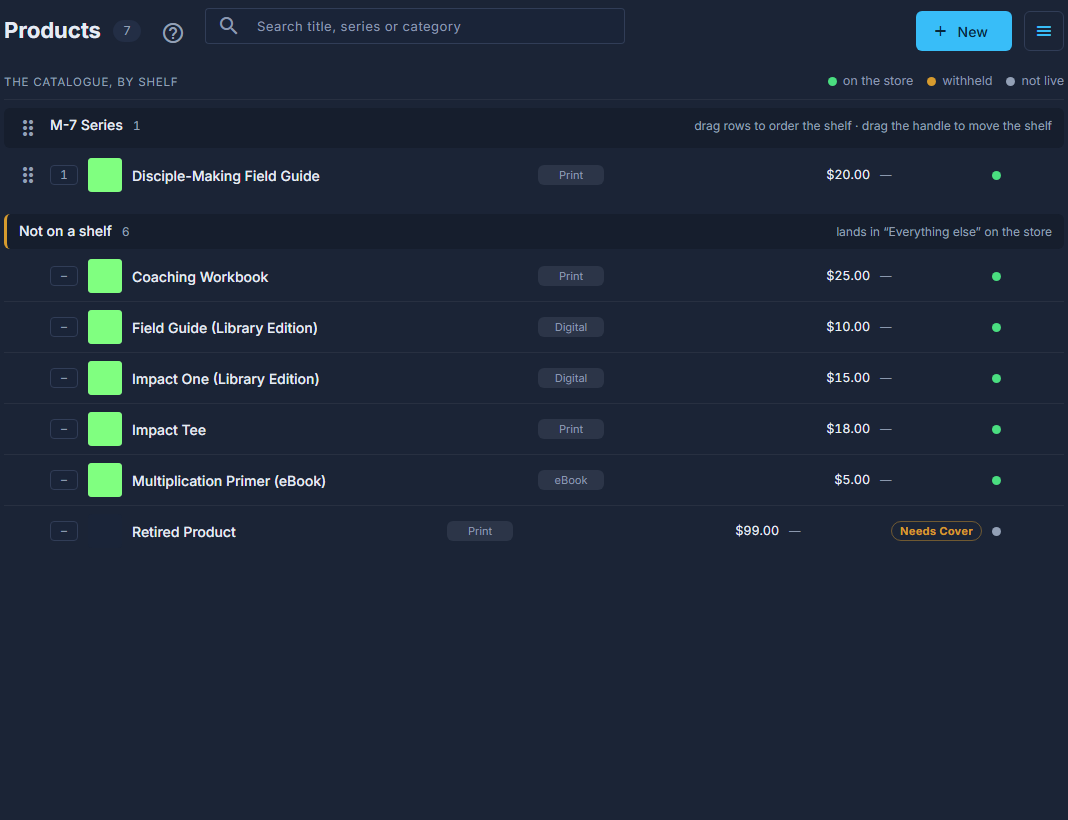Viewport: 1068px width, 820px height.
Task: Click the Print tag on Coaching Workbook
Action: pos(571,276)
